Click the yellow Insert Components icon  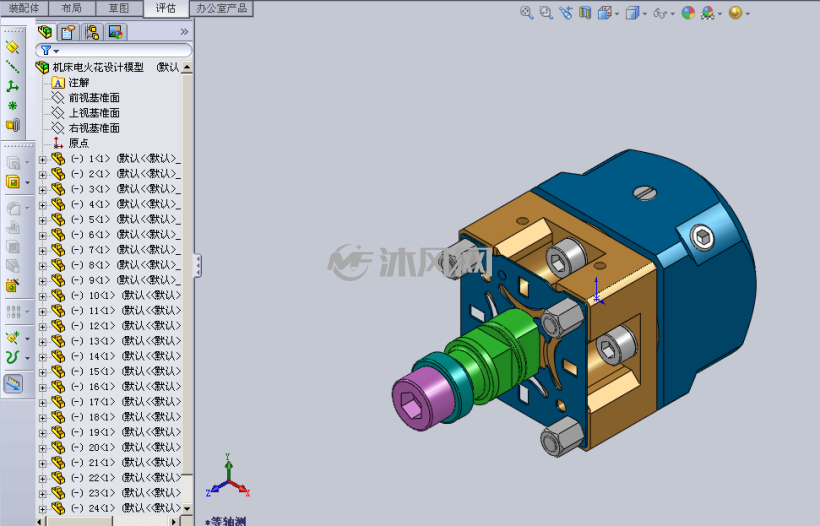click(13, 182)
